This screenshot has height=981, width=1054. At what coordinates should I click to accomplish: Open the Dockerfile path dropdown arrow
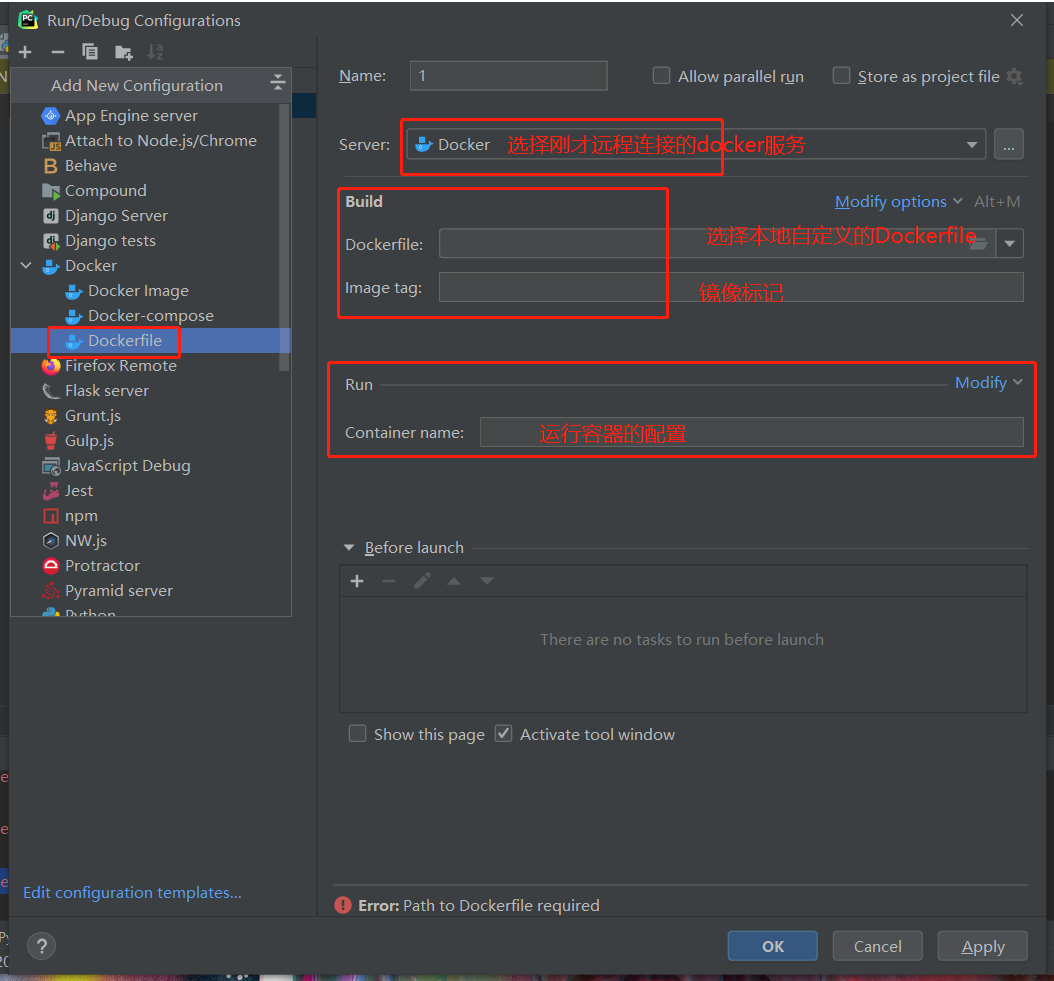click(x=1010, y=243)
